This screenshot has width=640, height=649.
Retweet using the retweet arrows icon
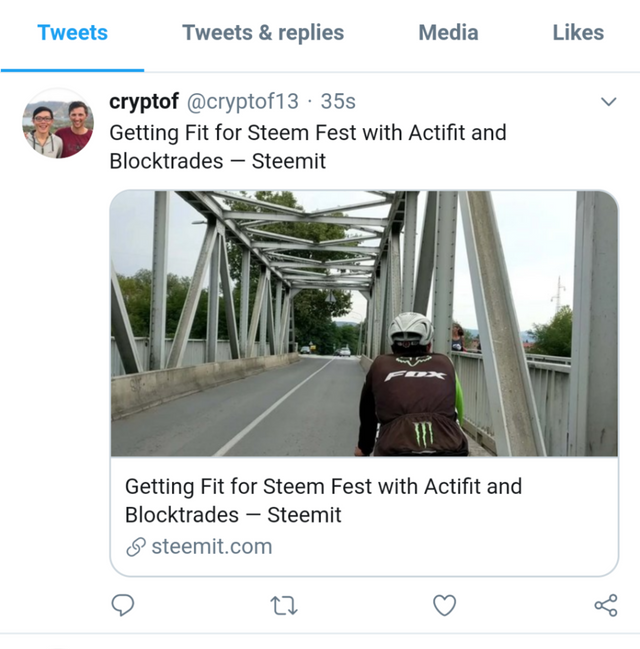(x=284, y=606)
